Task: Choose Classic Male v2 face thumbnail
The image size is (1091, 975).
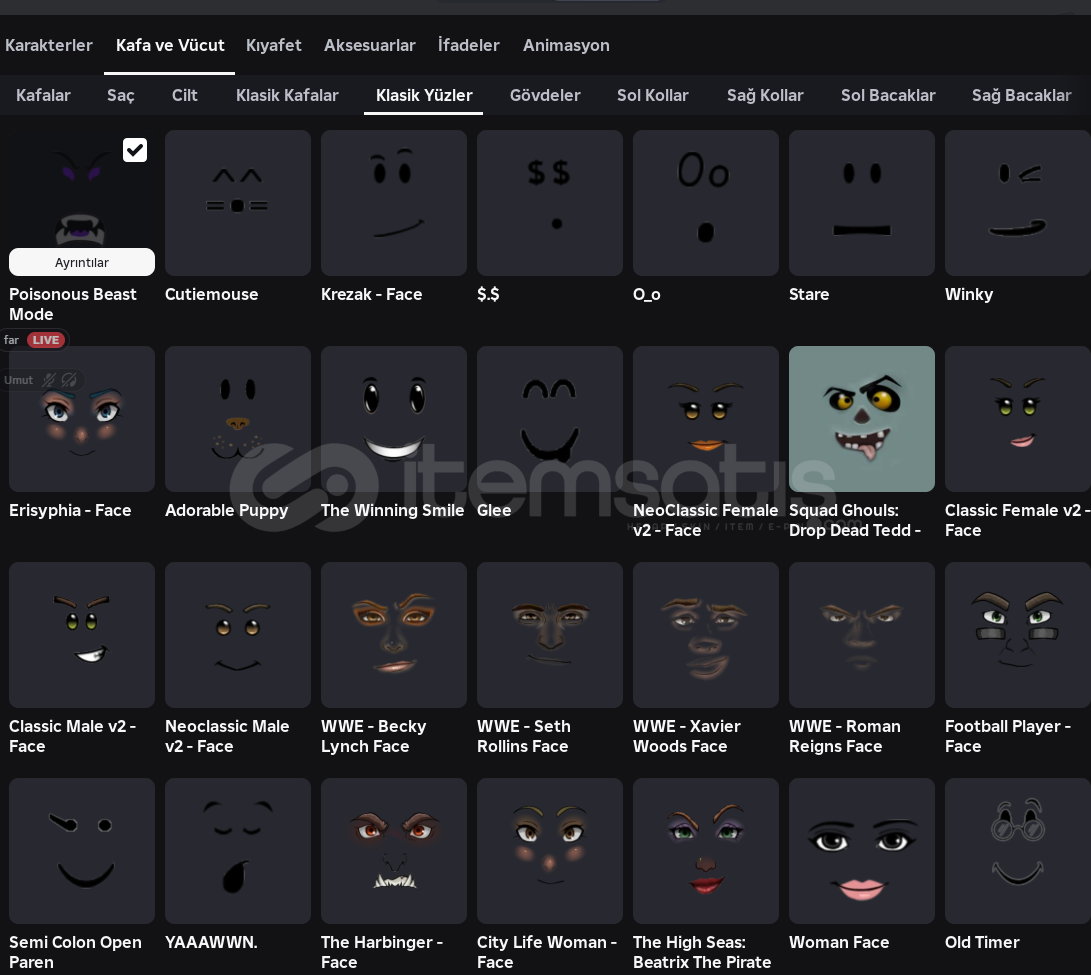Action: pyautogui.click(x=81, y=635)
